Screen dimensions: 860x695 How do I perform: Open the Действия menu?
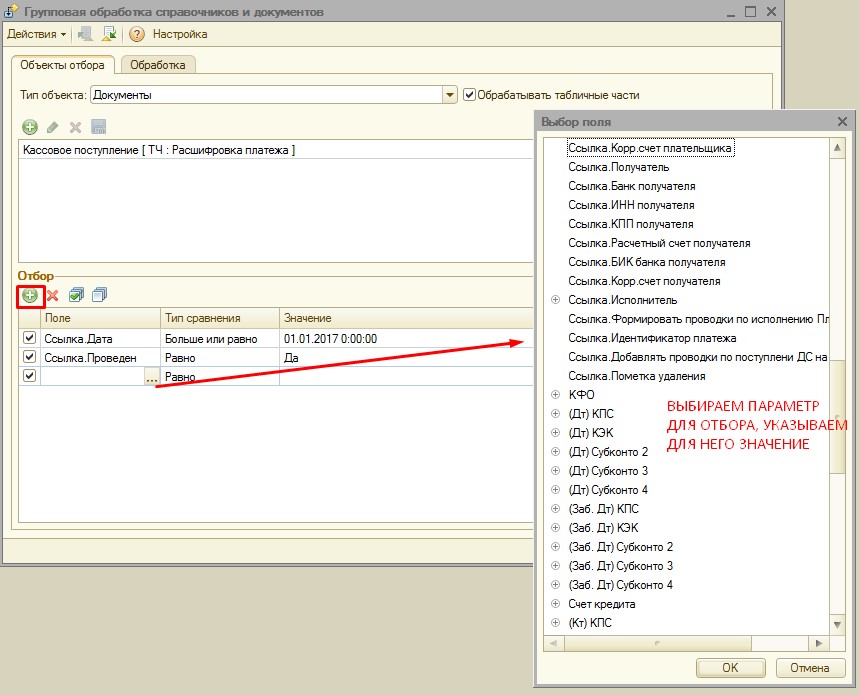(x=36, y=34)
